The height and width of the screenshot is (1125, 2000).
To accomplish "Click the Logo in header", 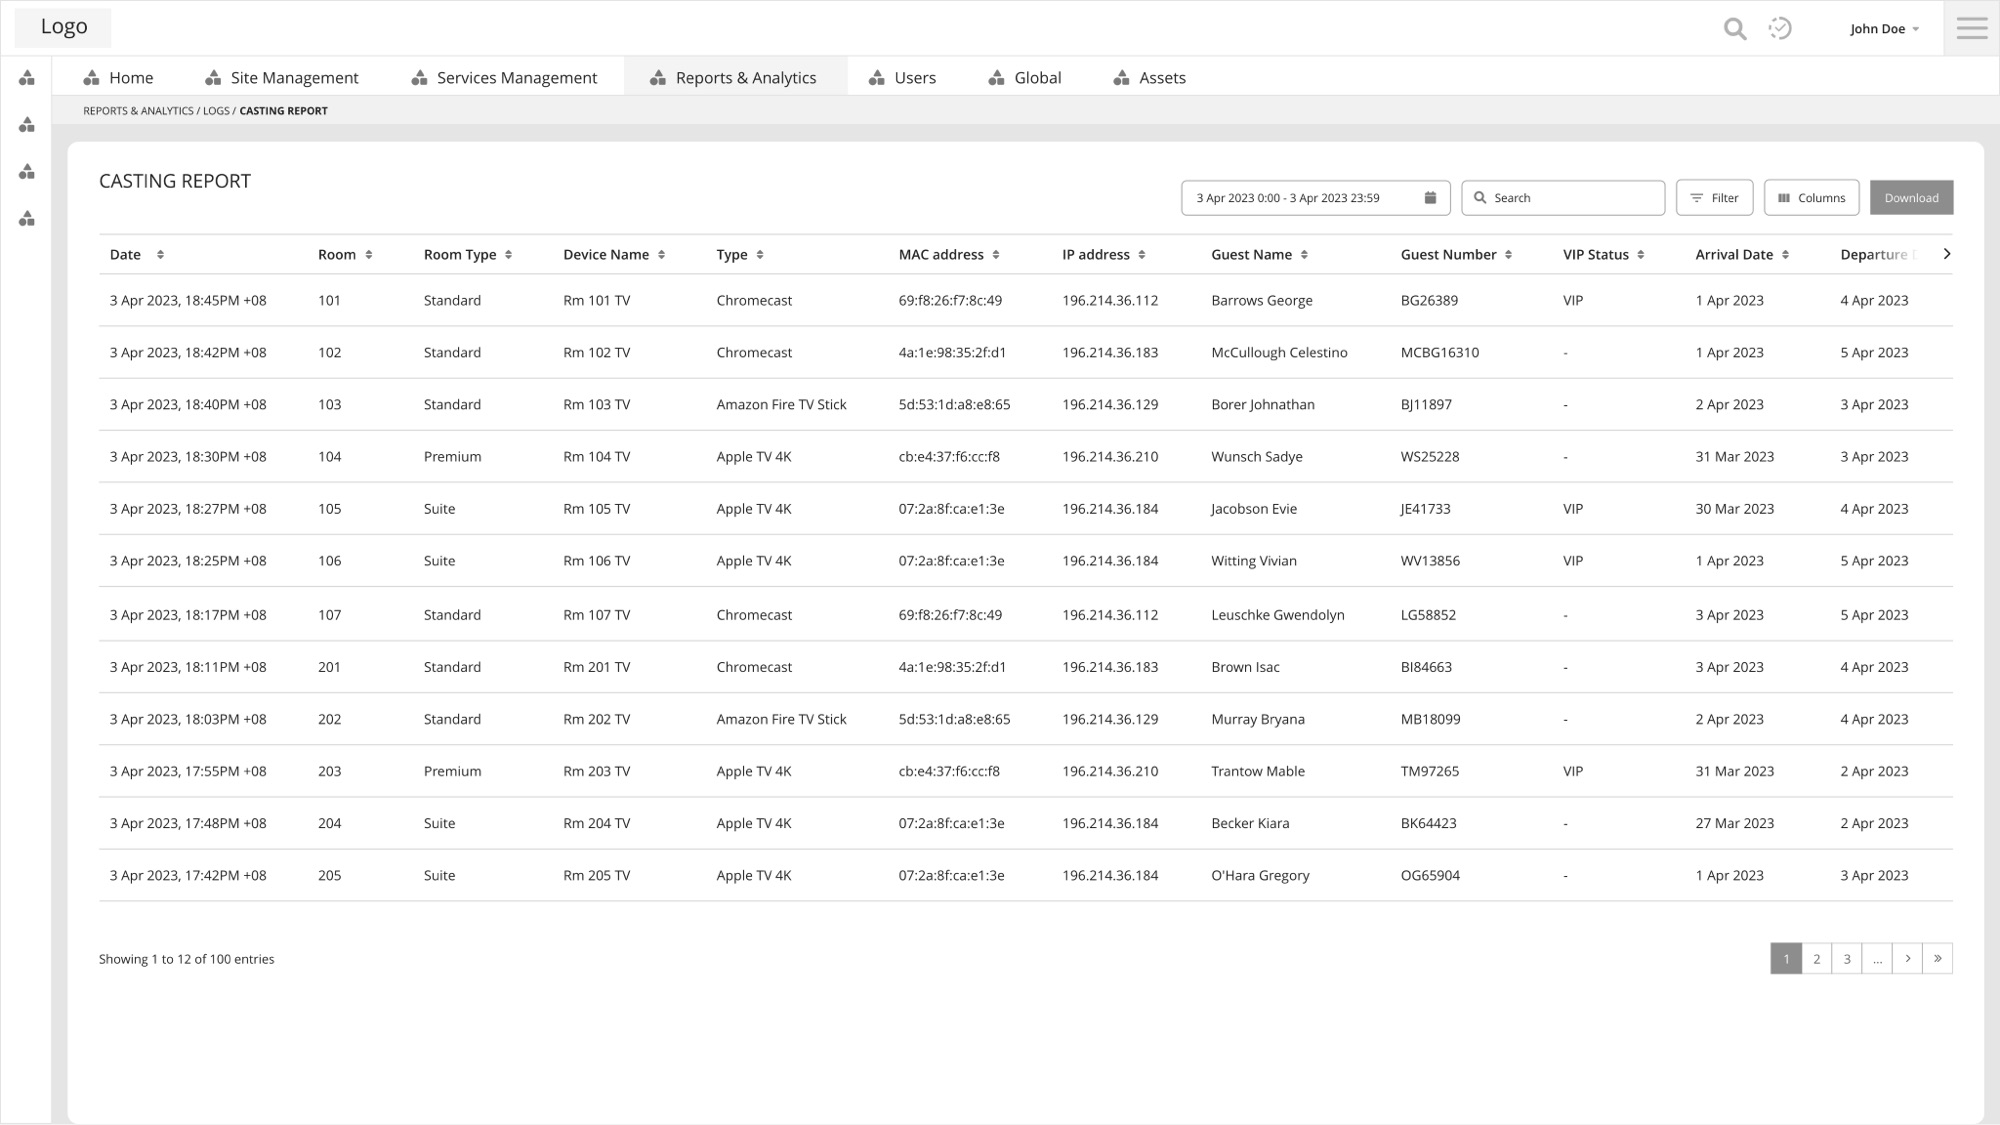I will point(63,27).
